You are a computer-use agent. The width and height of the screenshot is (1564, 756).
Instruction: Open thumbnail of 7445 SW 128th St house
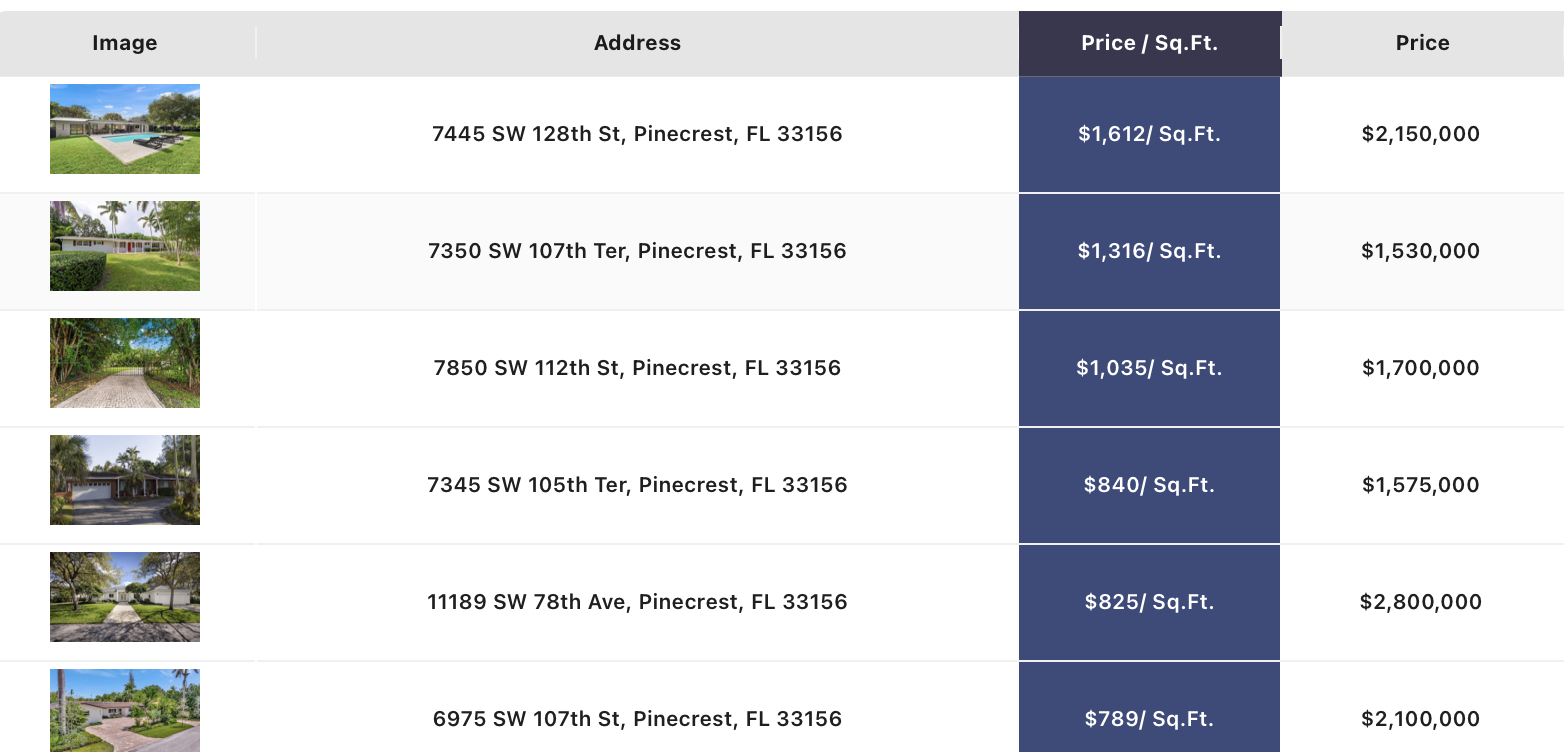[x=125, y=129]
